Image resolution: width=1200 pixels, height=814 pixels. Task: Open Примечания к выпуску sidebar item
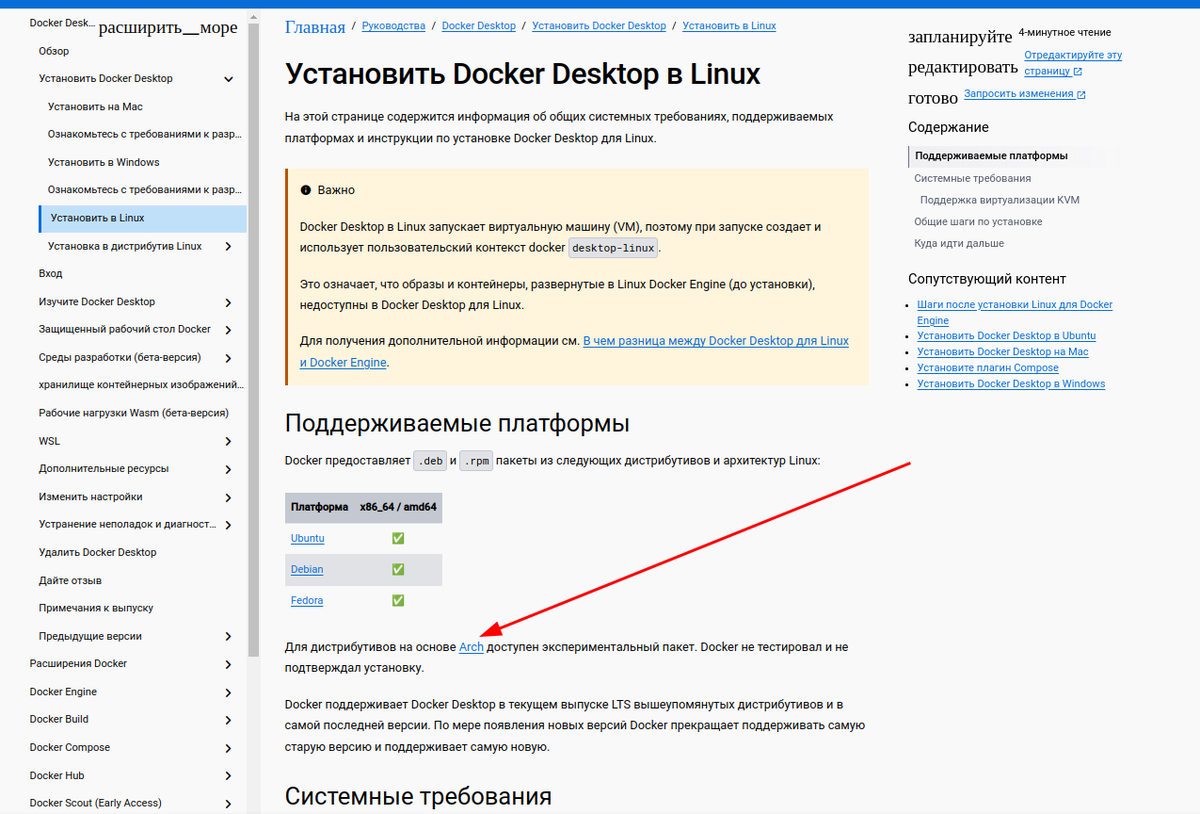point(96,608)
